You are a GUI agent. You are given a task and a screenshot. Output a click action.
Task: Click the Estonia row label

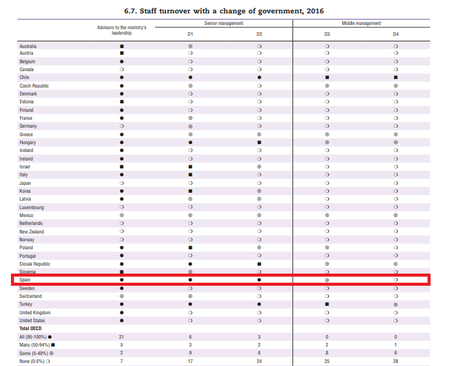[x=27, y=102]
